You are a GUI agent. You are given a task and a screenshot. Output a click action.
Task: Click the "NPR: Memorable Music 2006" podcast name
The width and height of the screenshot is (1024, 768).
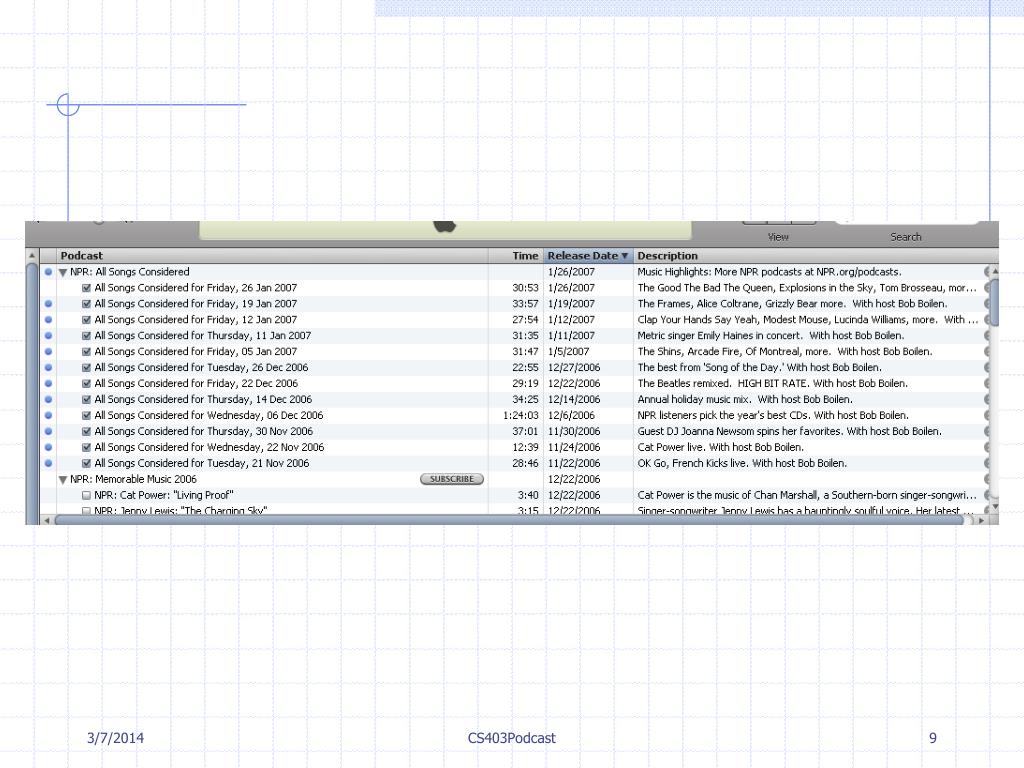pos(133,479)
